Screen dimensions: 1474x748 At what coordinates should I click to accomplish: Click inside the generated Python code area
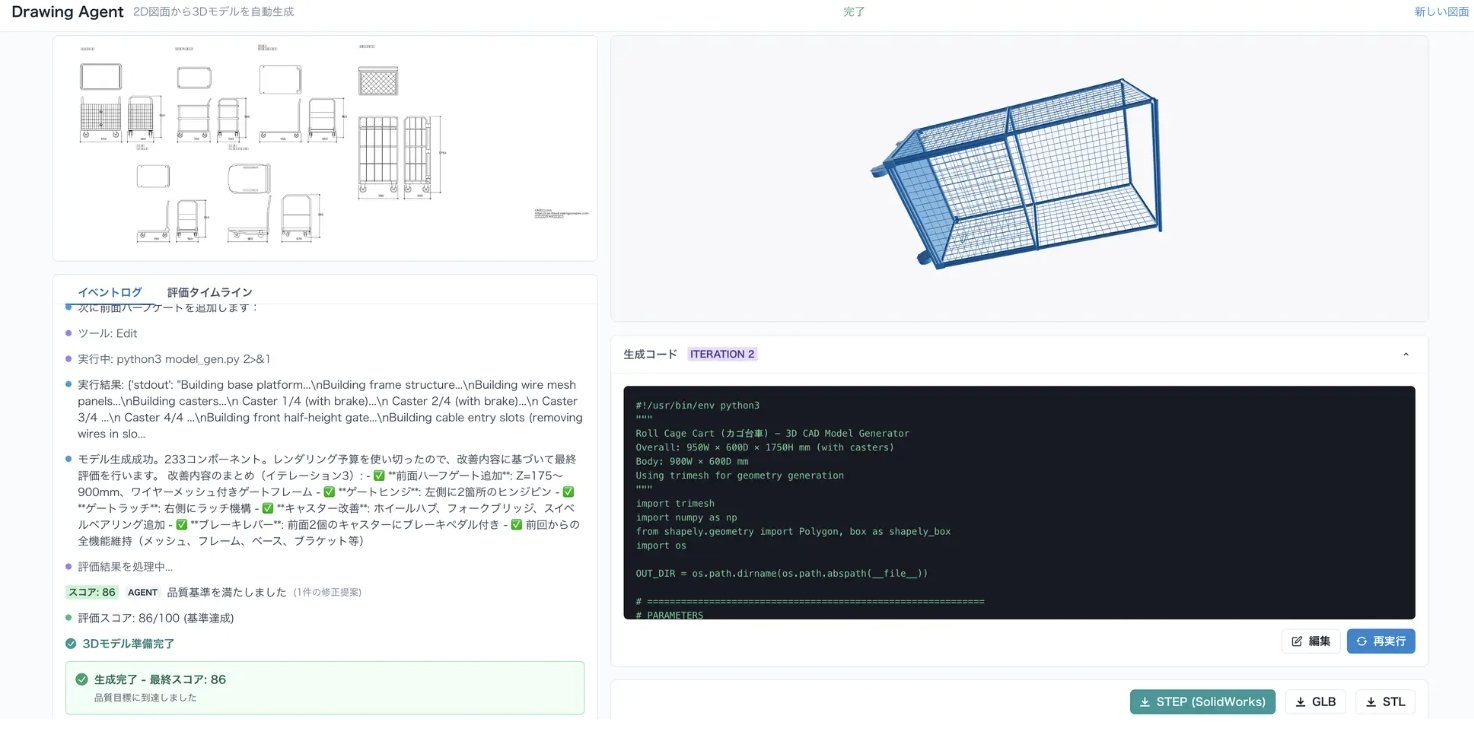pyautogui.click(x=1019, y=502)
